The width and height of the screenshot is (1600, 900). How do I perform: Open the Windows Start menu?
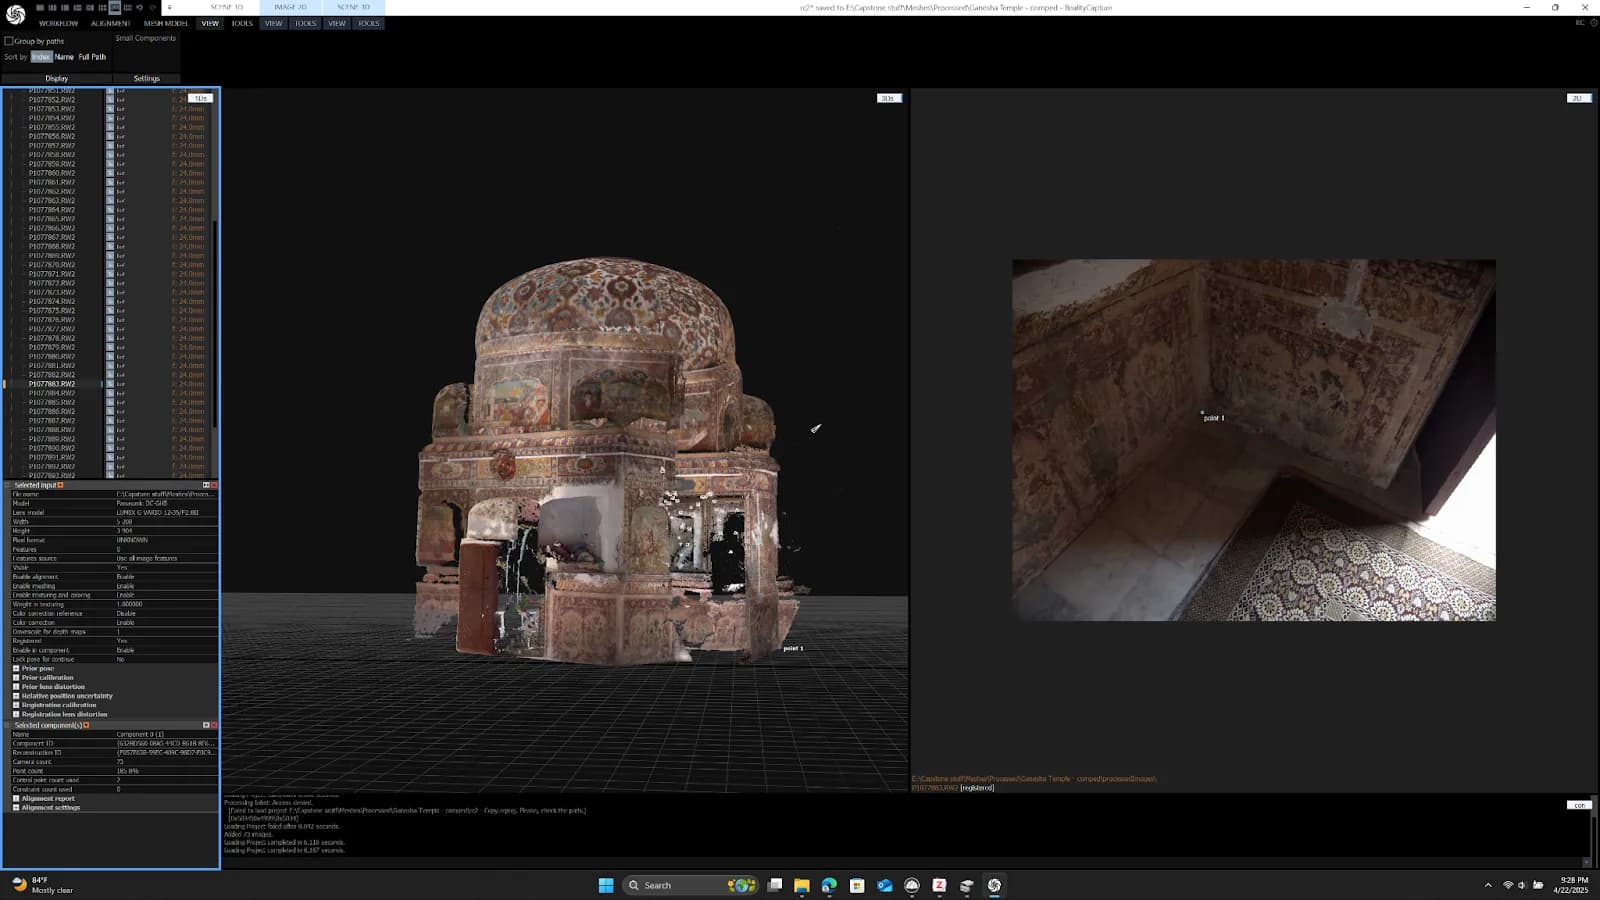[x=605, y=885]
